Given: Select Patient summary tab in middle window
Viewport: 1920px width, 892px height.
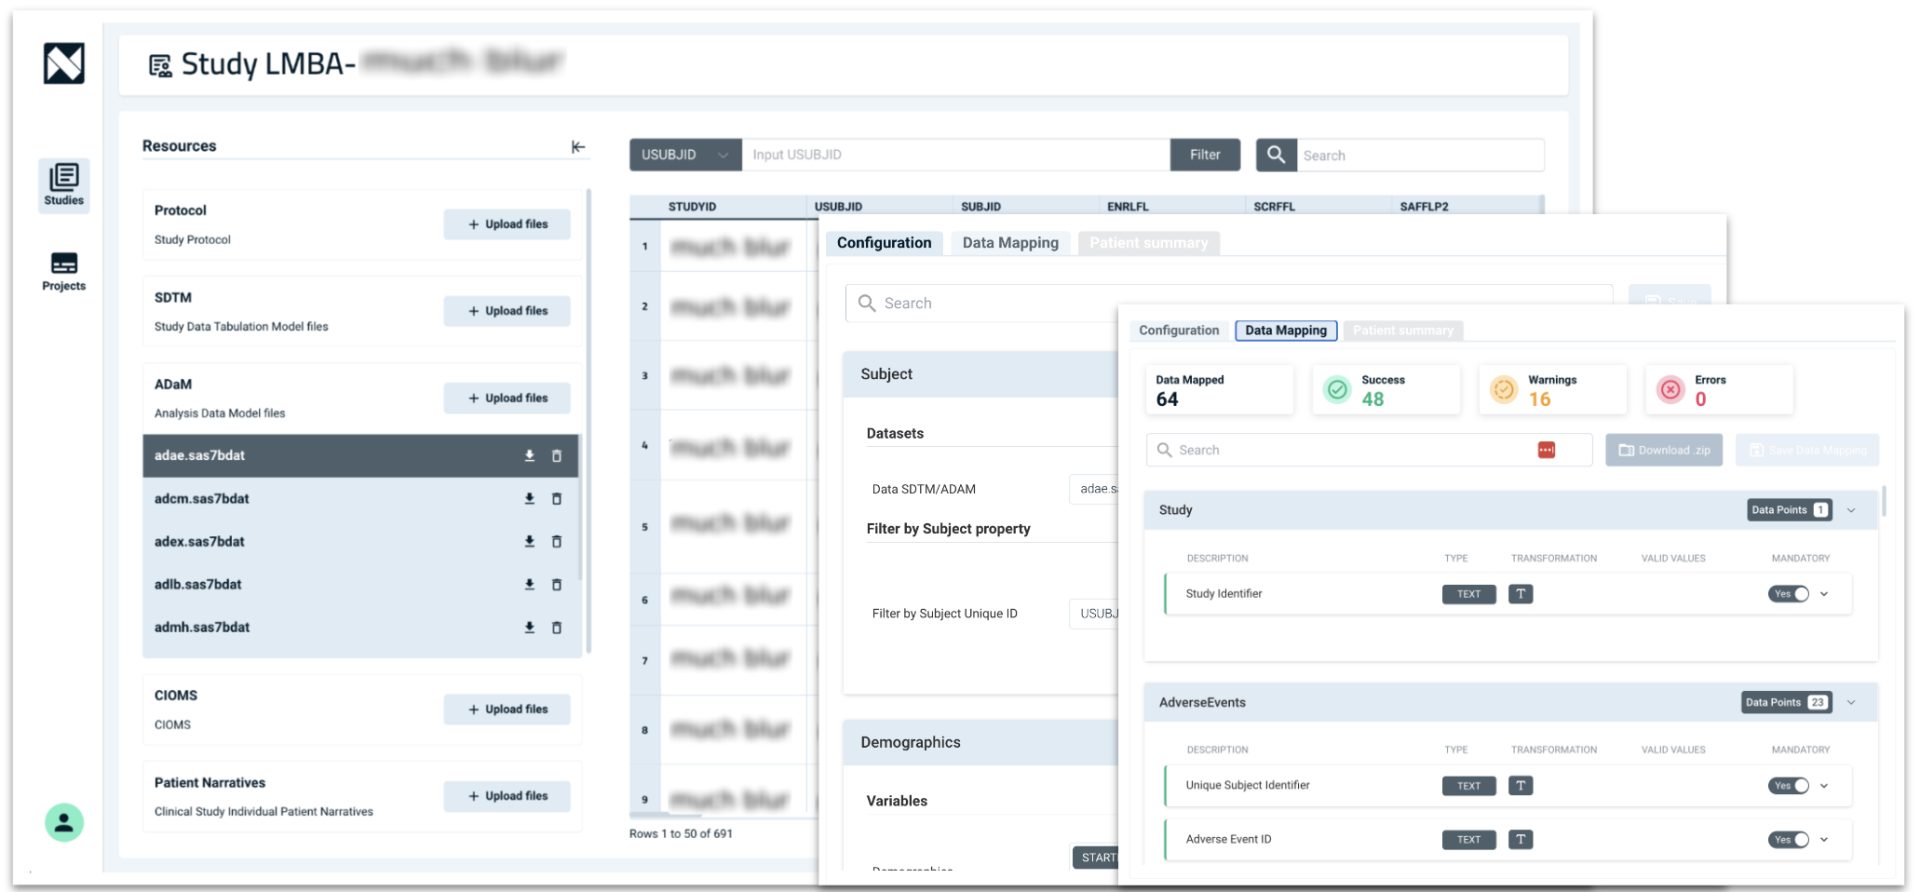Looking at the screenshot, I should 1148,243.
